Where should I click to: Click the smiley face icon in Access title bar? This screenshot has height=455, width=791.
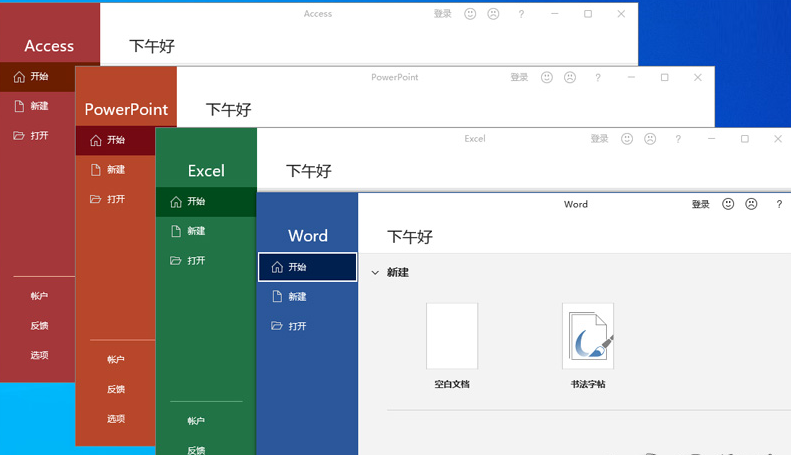pos(470,14)
